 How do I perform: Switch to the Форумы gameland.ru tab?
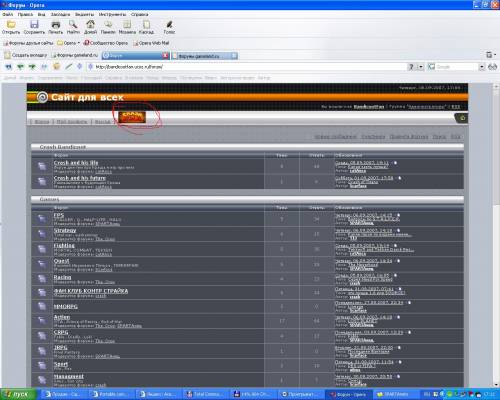tap(204, 56)
